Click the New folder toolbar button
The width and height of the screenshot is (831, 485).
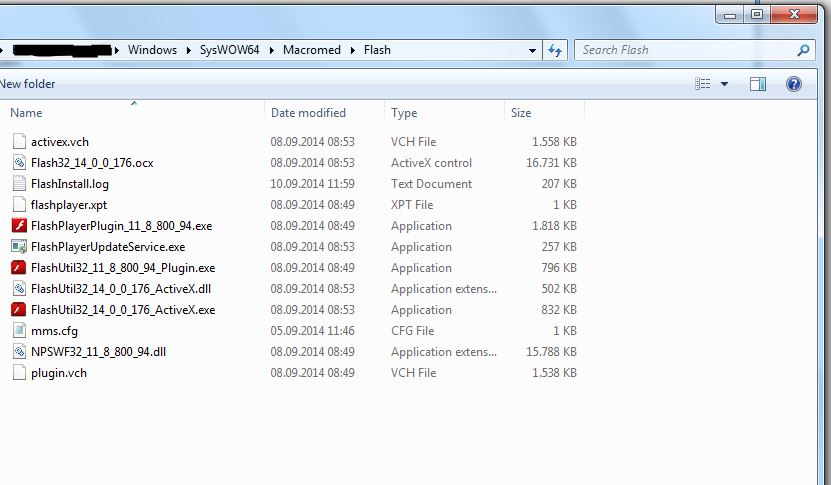tap(26, 84)
